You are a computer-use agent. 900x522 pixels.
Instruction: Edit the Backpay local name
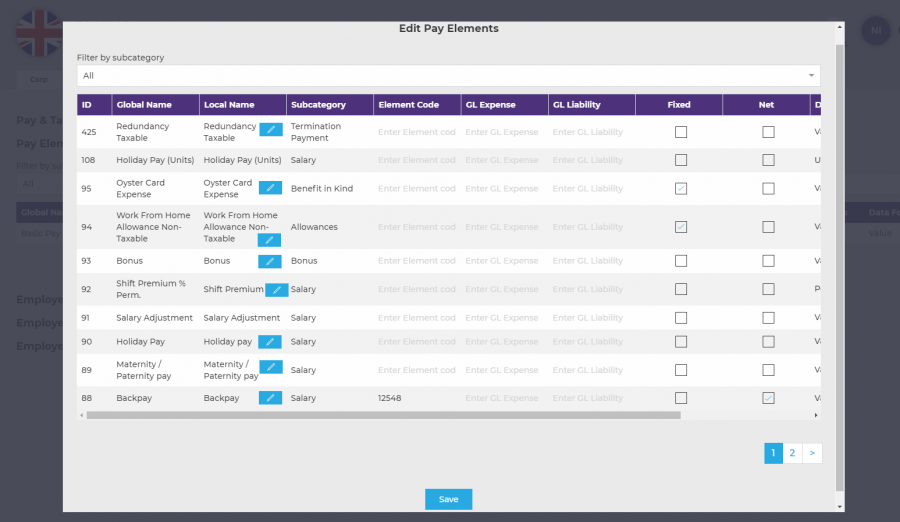[x=270, y=398]
